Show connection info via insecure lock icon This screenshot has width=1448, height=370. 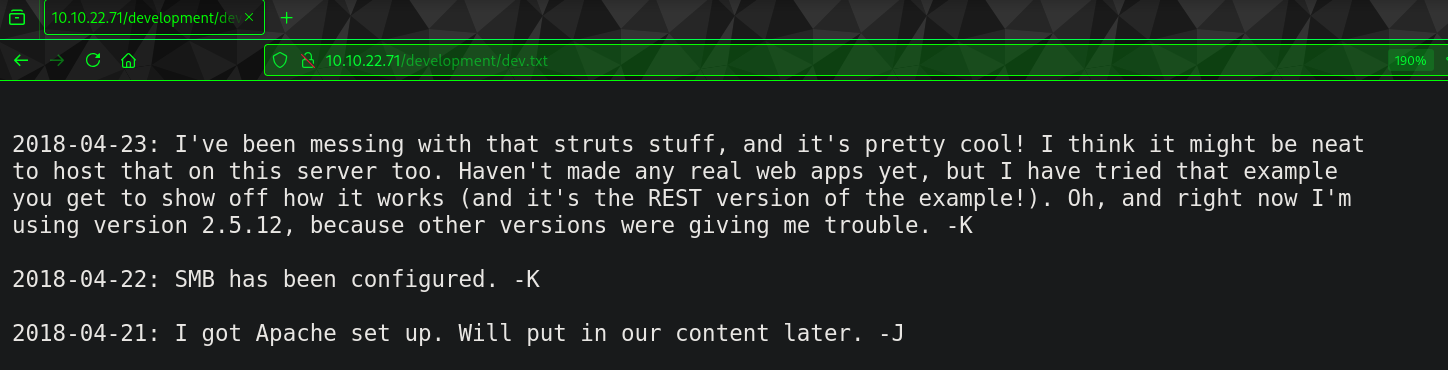point(307,60)
